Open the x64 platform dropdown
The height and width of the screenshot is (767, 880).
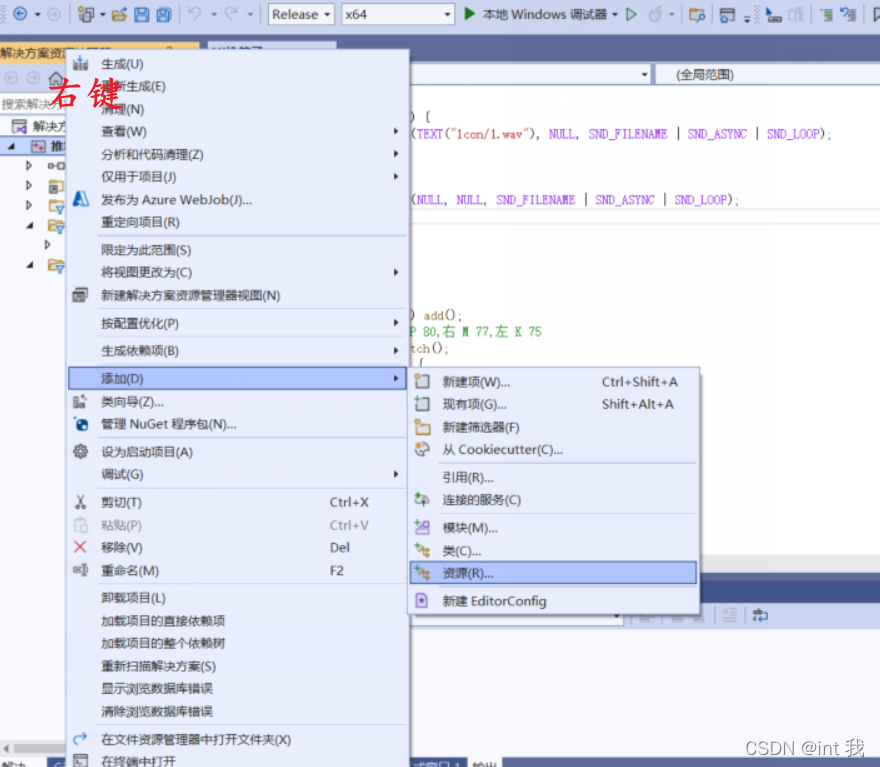[396, 14]
